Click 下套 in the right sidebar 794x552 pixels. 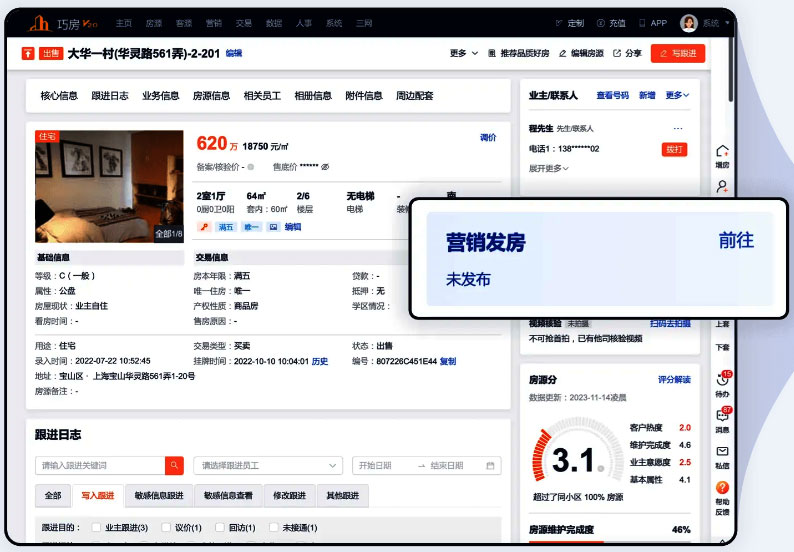coord(722,347)
